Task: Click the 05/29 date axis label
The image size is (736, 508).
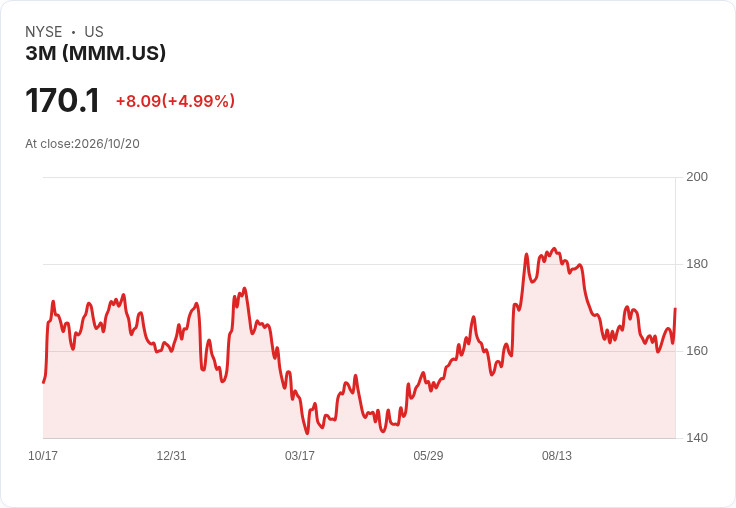Action: pos(428,456)
